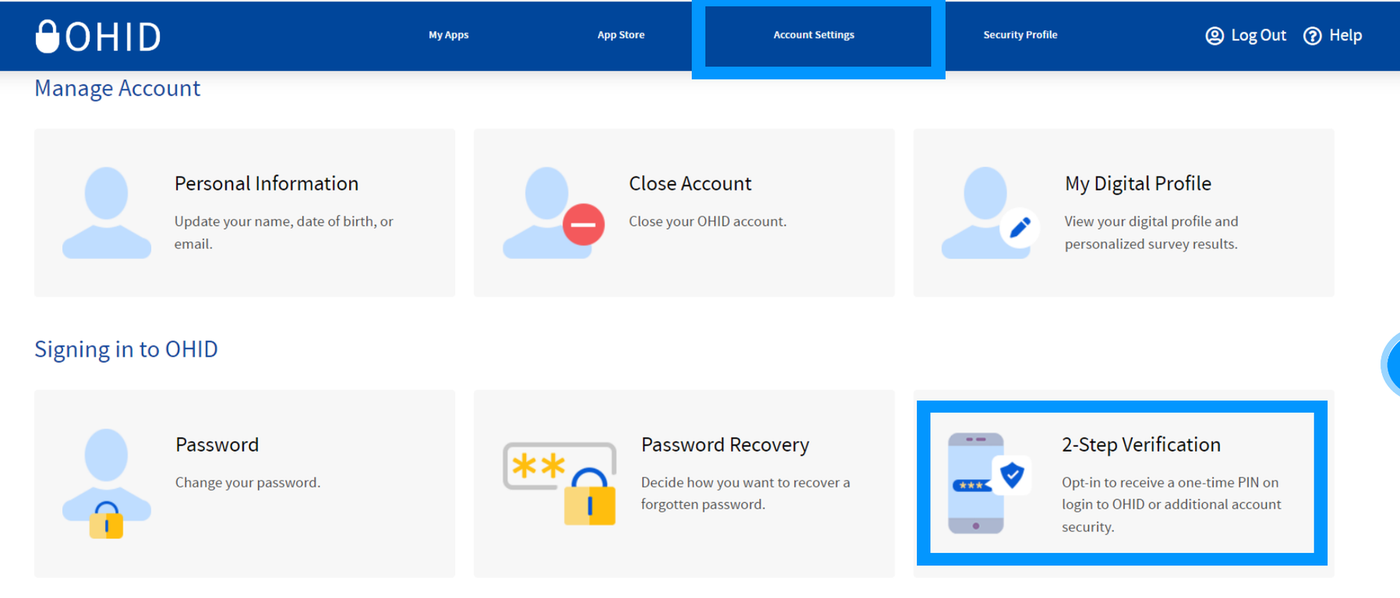Open the Security Profile tab
Screen dimensions: 1400x598
point(1020,35)
